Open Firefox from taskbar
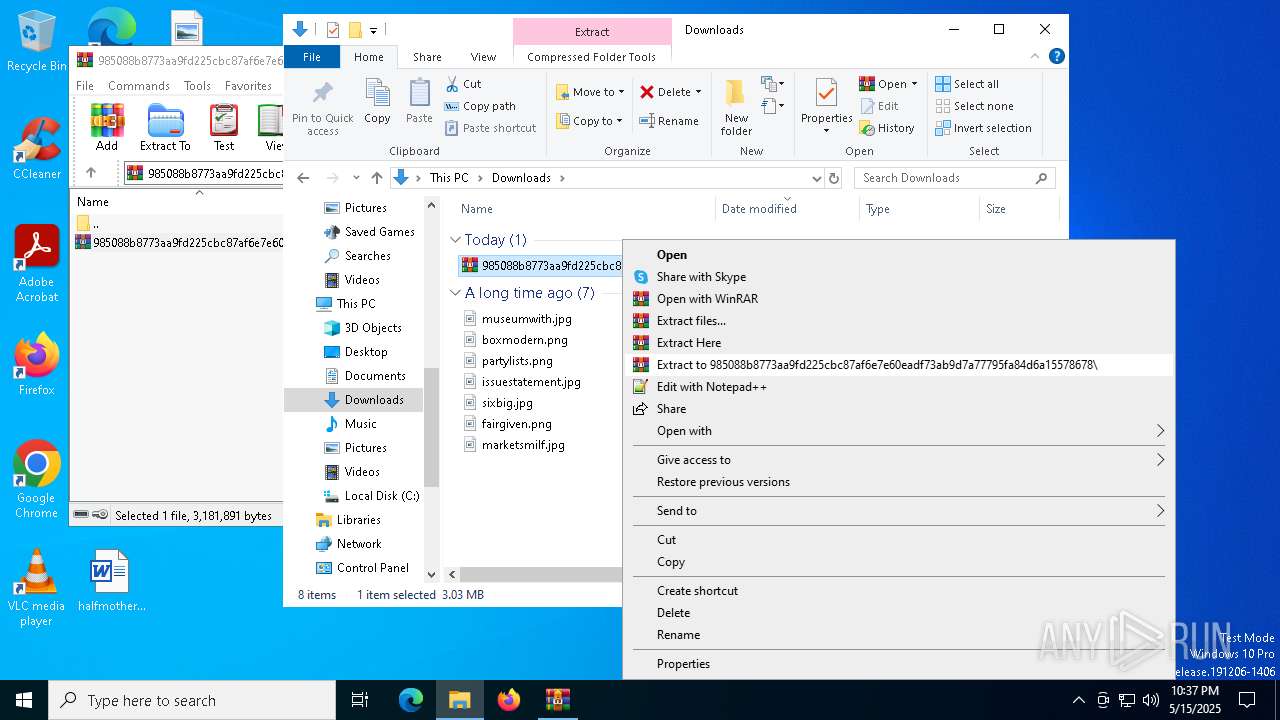Image resolution: width=1280 pixels, height=720 pixels. (509, 700)
